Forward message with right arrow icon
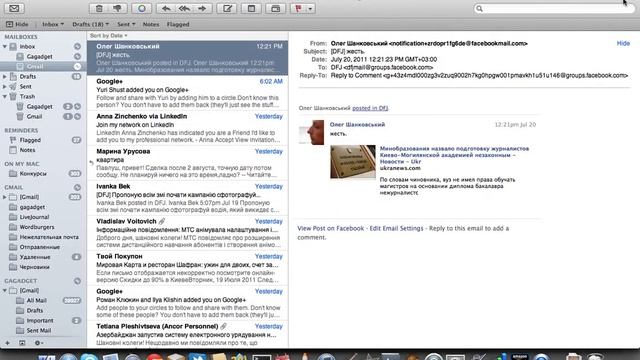This screenshot has width=640, height=360. pyautogui.click(x=202, y=8)
